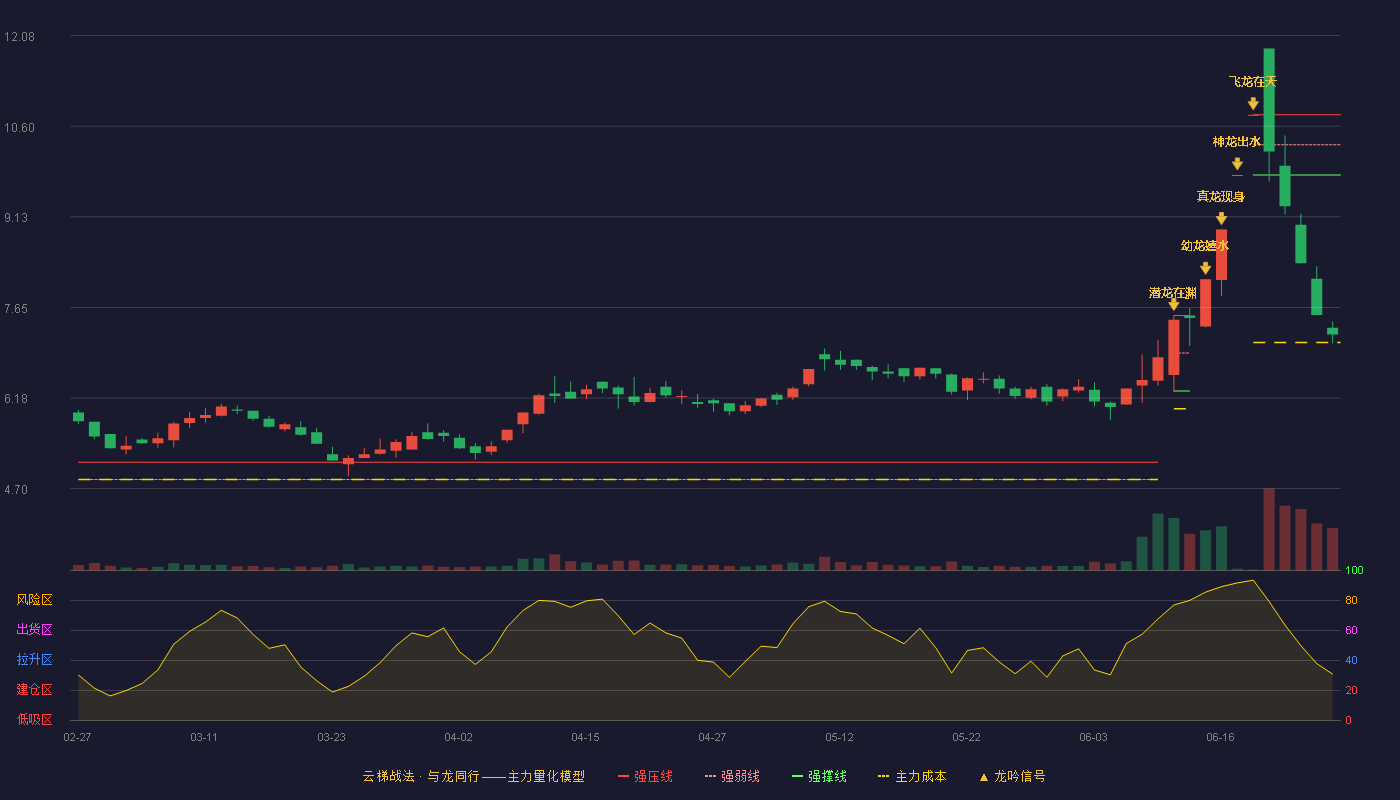Viewport: 1400px width, 800px height.
Task: Click the chart title 云梯战法 · 与龙同行
Action: coord(421,776)
